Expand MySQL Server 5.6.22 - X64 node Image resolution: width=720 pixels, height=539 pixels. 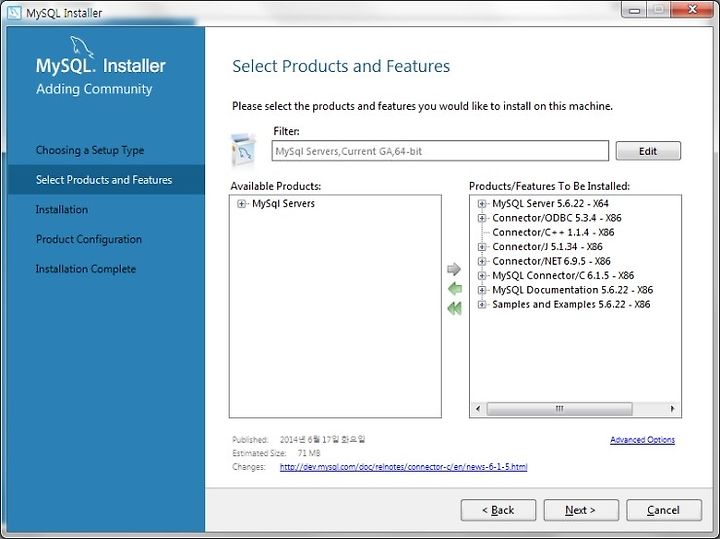(x=482, y=203)
